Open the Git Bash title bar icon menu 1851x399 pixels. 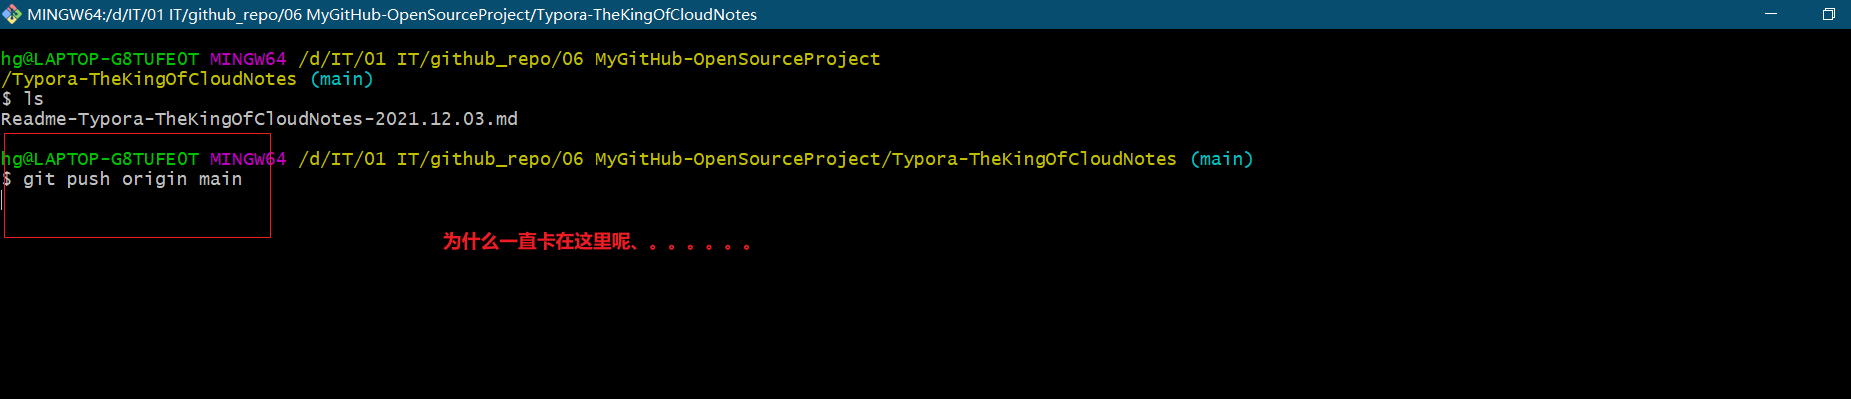click(12, 14)
